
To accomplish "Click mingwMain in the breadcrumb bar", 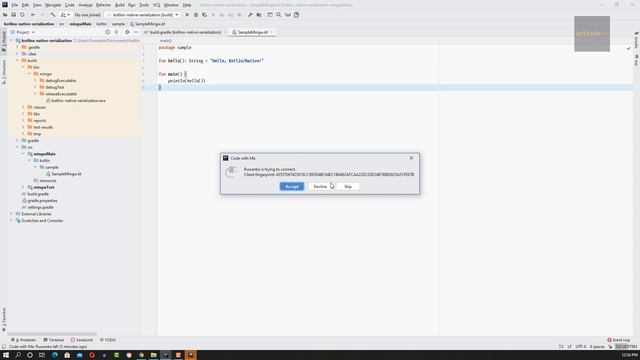I will tap(80, 24).
